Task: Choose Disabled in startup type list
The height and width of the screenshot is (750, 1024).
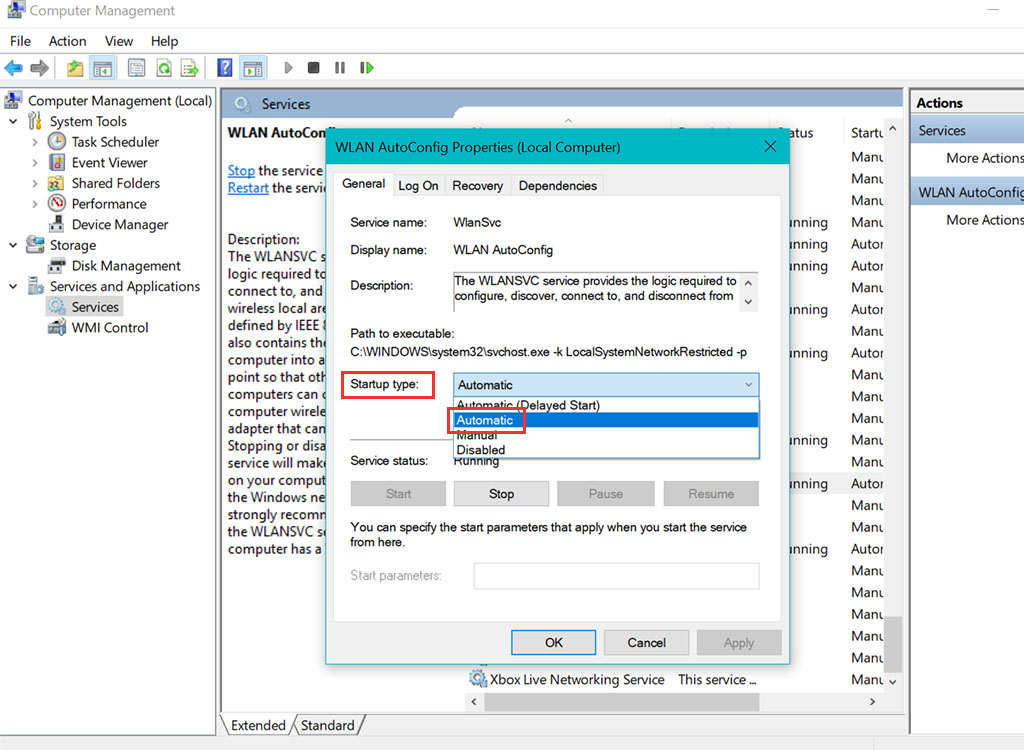Action: 606,449
